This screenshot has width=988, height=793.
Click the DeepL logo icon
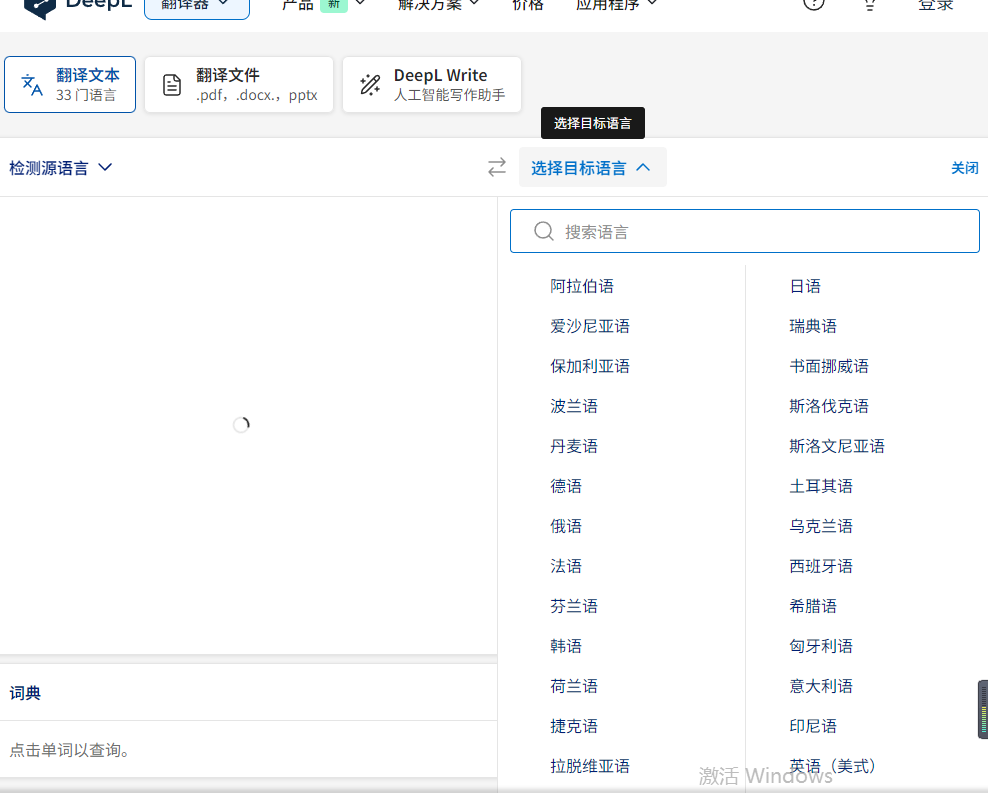click(x=40, y=8)
